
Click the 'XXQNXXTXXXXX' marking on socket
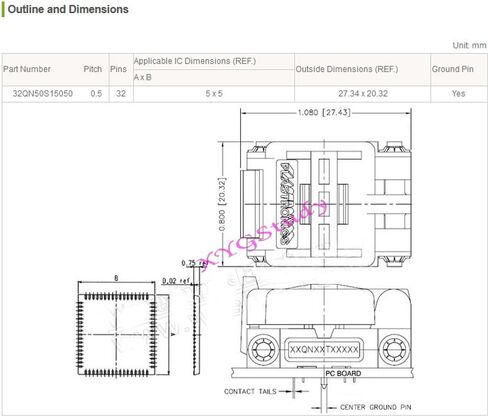coord(324,349)
